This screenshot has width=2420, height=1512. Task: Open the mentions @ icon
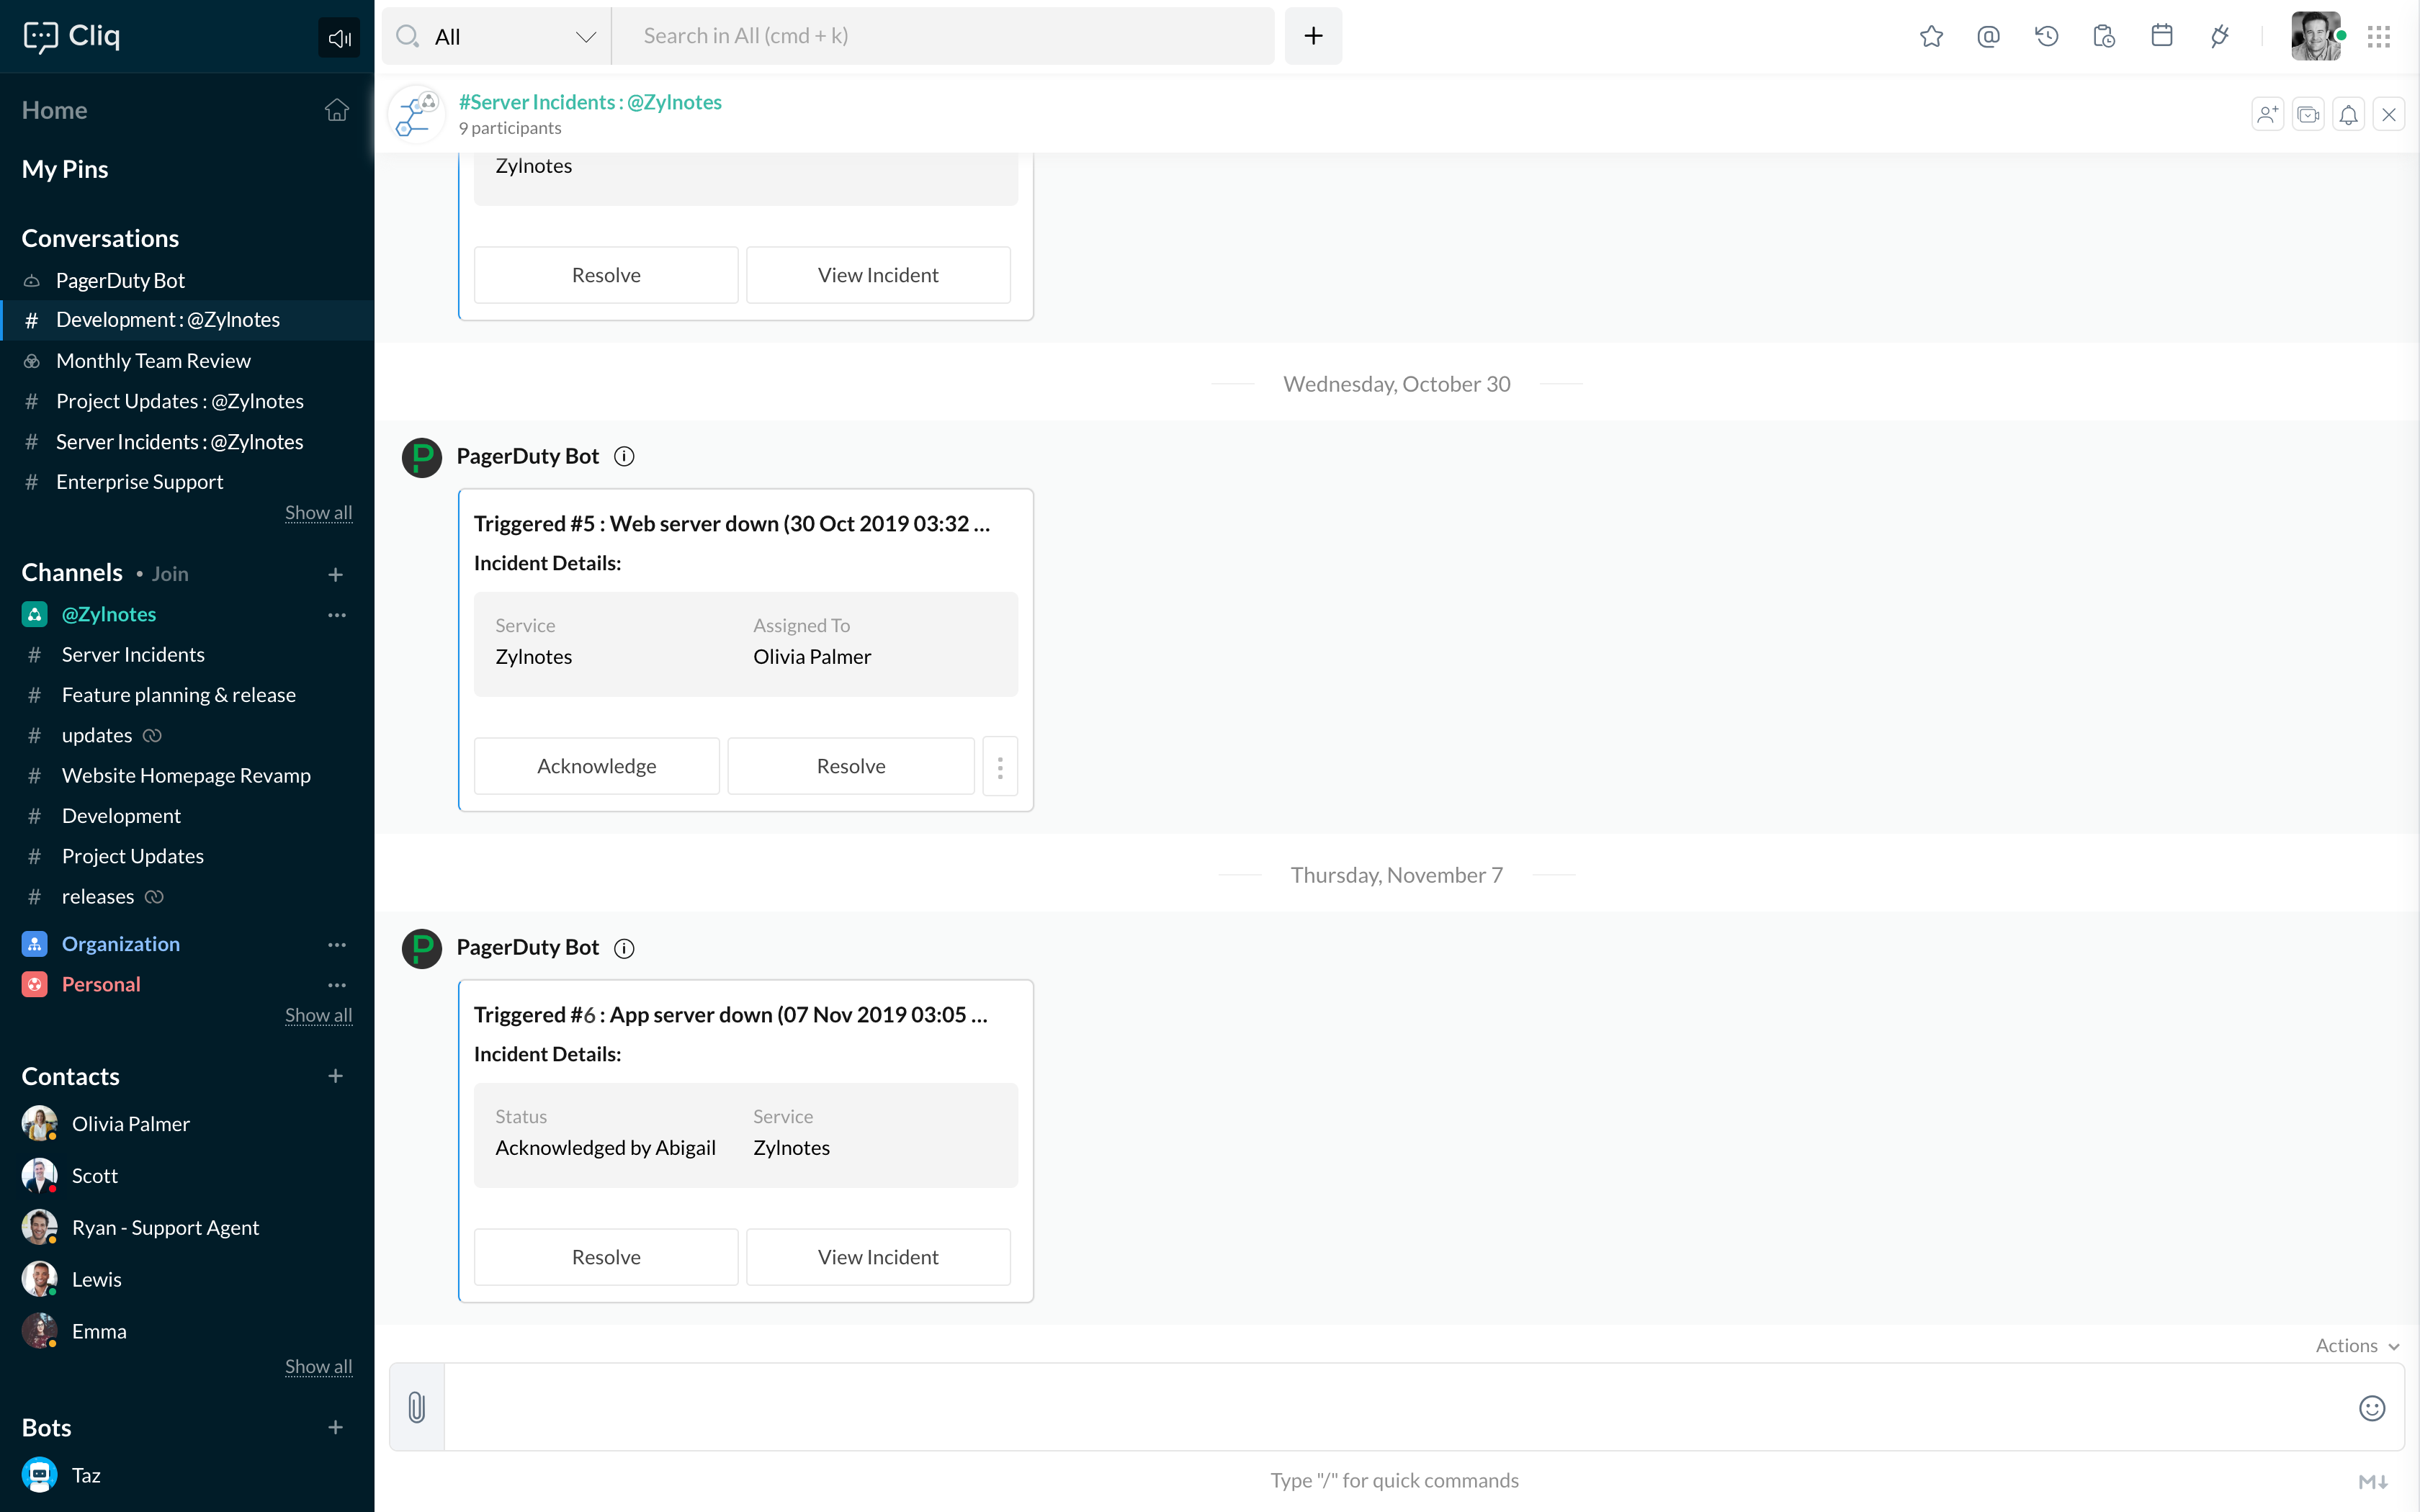(x=1988, y=37)
